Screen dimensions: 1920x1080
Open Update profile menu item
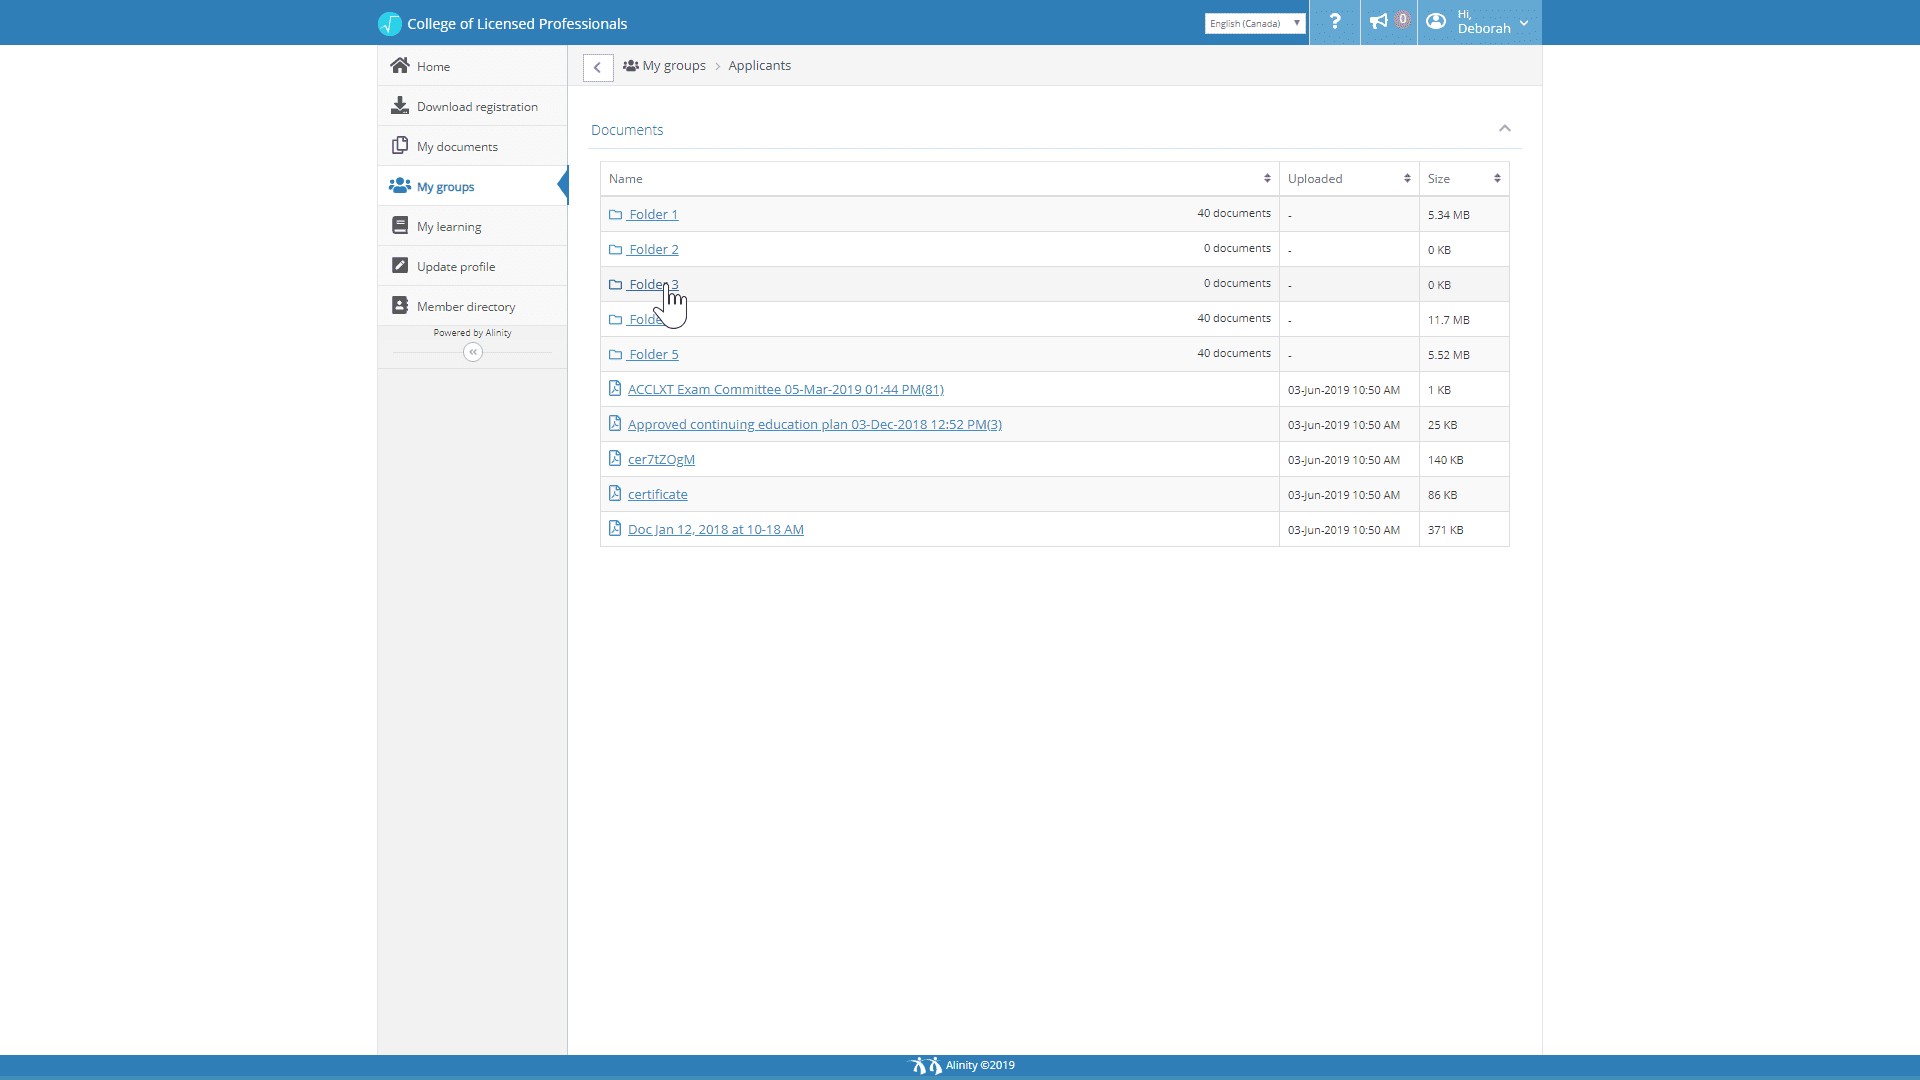[x=472, y=266]
